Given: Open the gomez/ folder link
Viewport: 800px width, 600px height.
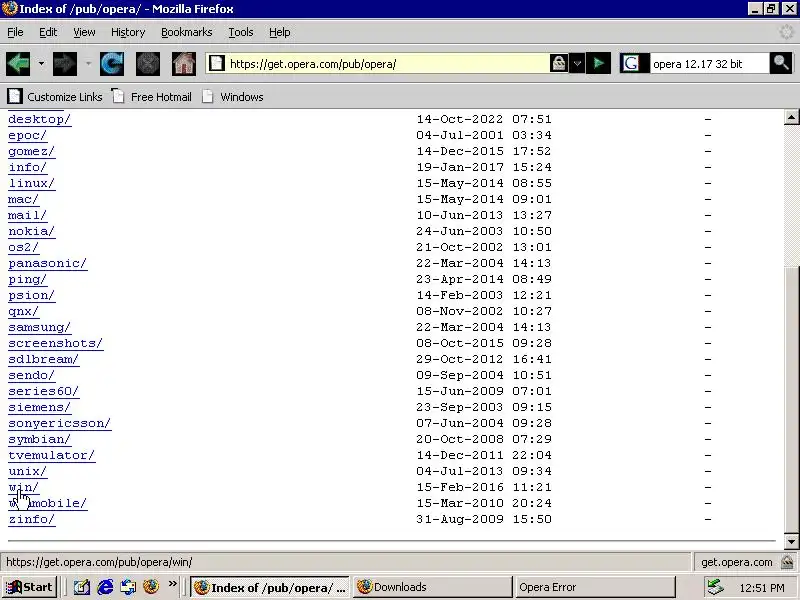Looking at the screenshot, I should 32,152.
